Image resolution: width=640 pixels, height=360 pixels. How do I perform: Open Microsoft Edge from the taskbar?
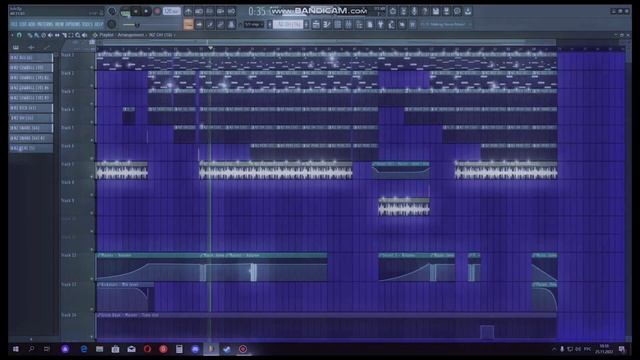pos(84,349)
